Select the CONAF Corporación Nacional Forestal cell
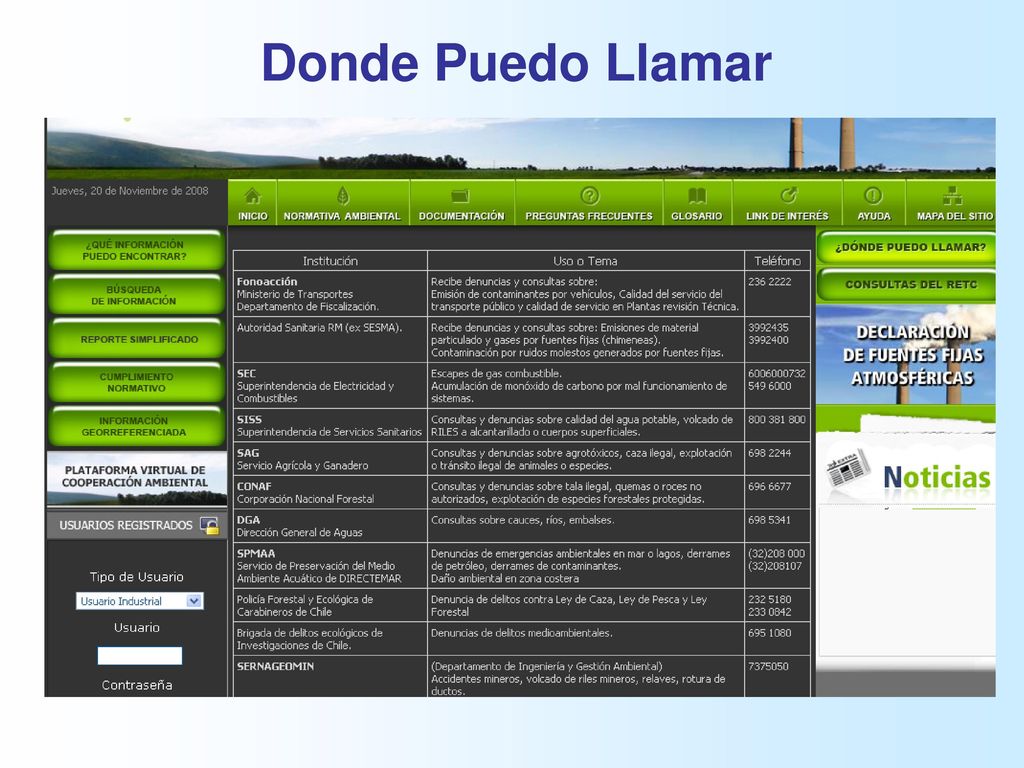 pyautogui.click(x=330, y=492)
